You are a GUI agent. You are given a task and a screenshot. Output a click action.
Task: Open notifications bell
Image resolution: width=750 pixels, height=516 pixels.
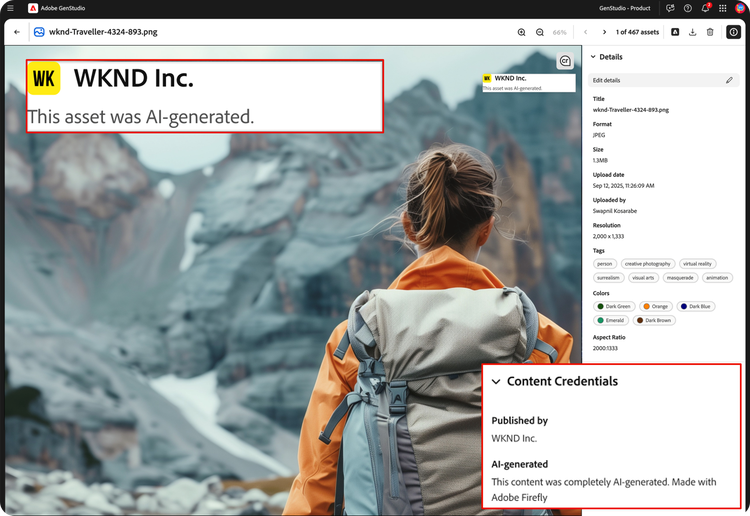click(x=706, y=8)
